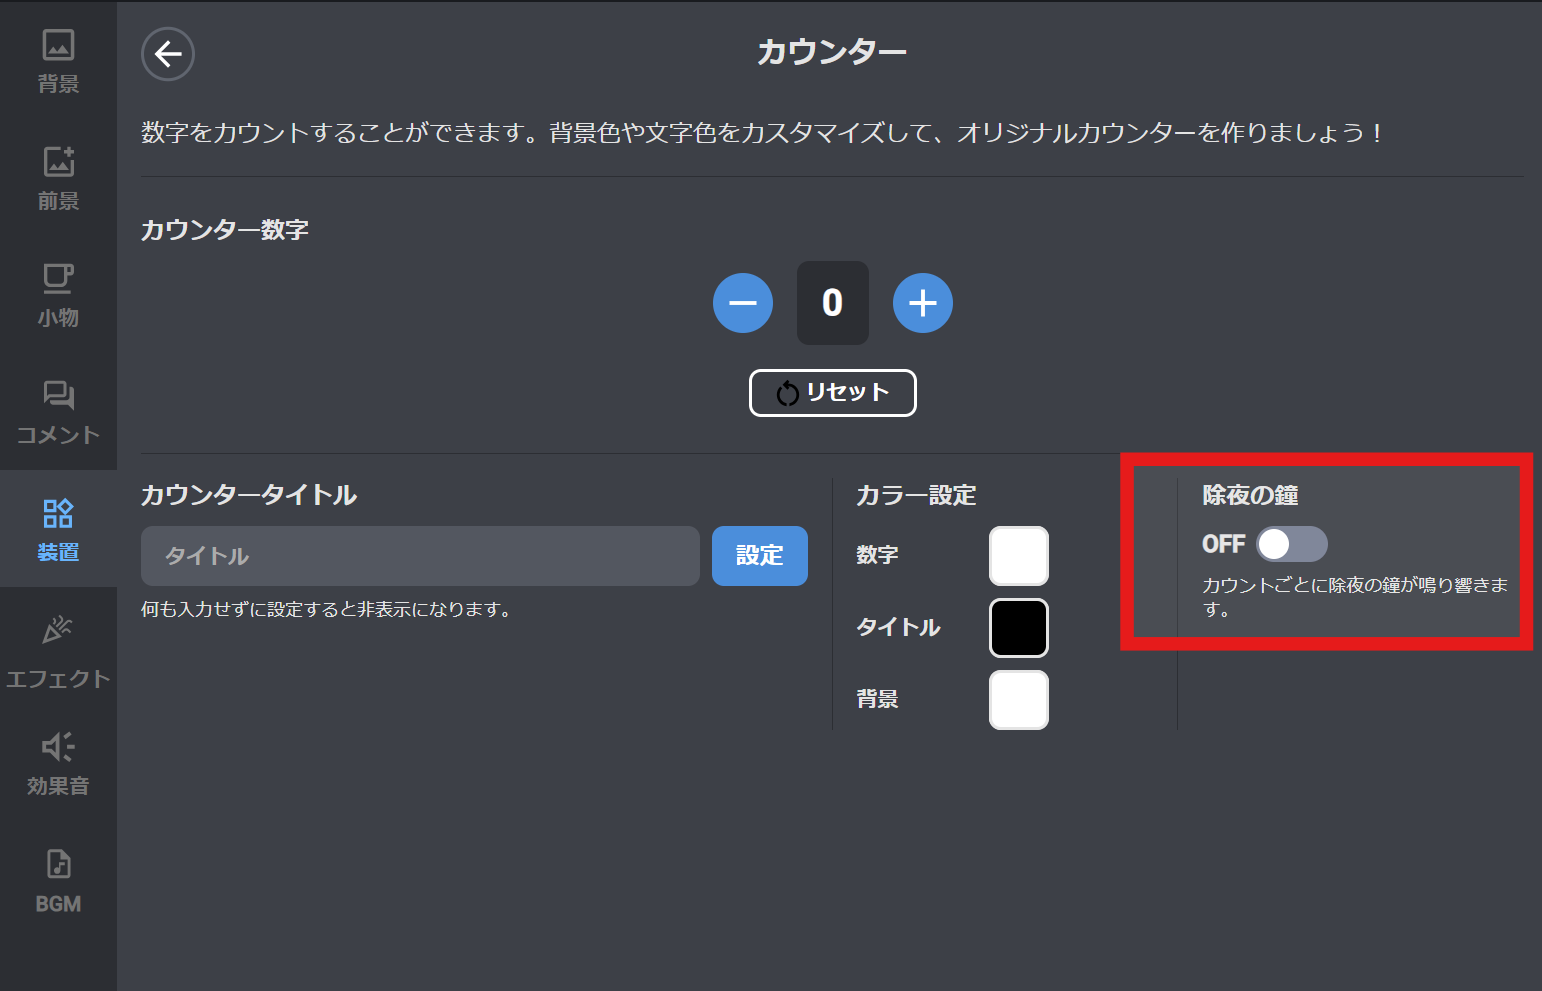This screenshot has width=1542, height=991.
Task: Open the 数字 number color swatch
Action: coord(1018,556)
